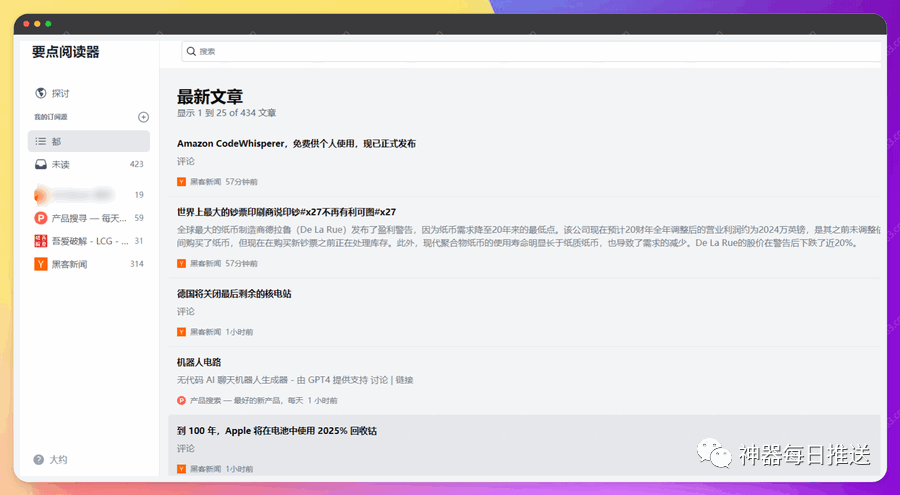Click 黑客新闻 source label under 钞票印刷商 article

205,264
